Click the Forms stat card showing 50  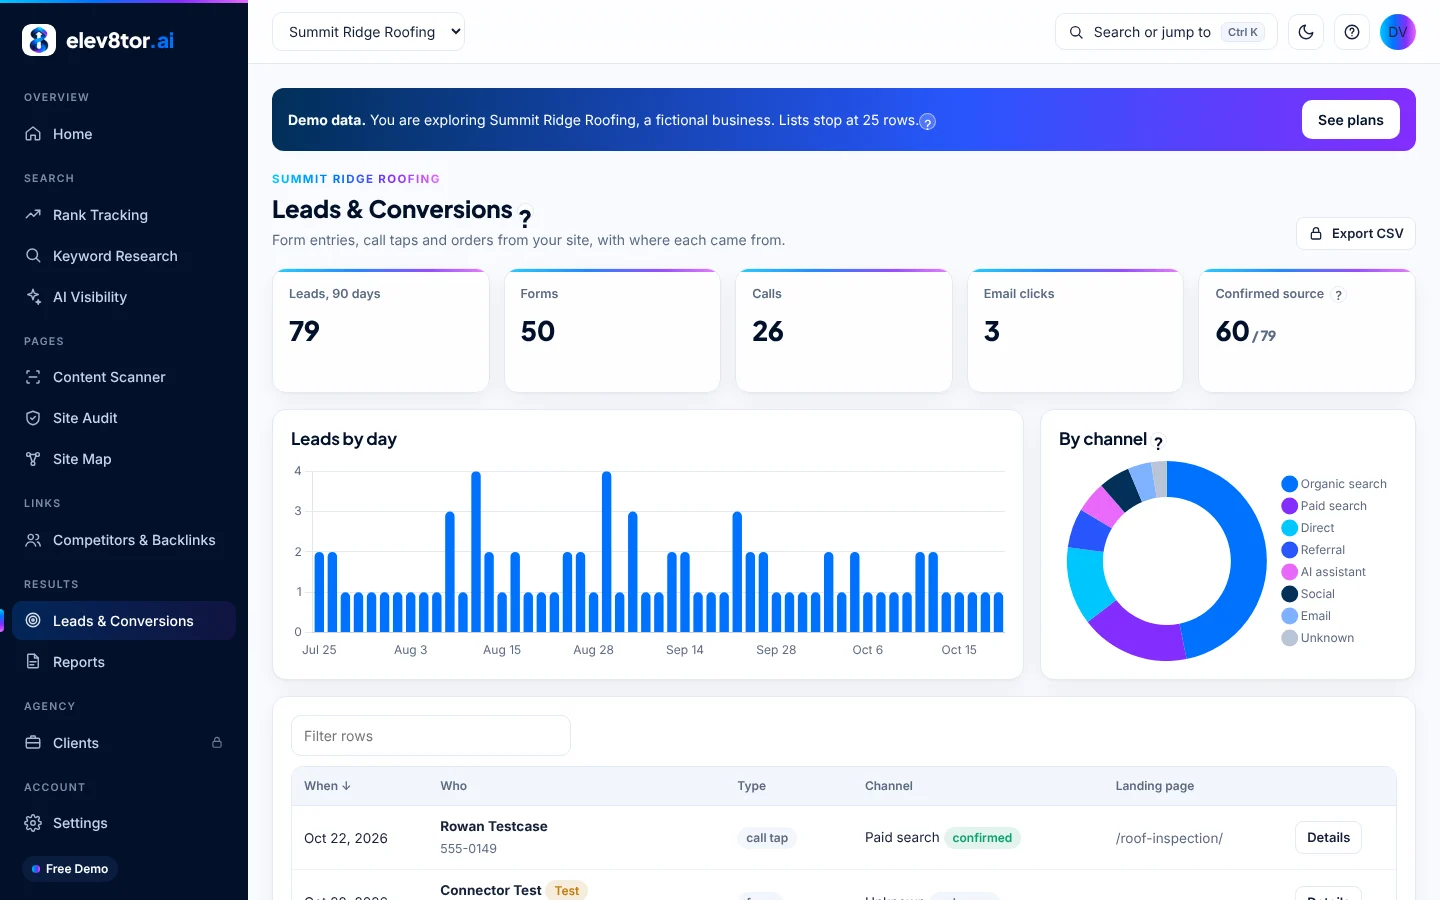pyautogui.click(x=612, y=331)
